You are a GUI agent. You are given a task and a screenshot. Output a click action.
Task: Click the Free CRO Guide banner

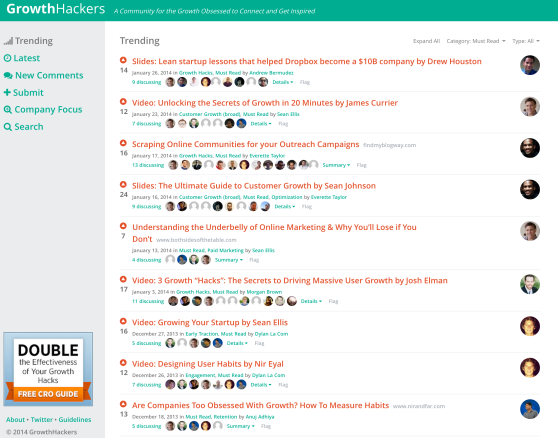[48, 369]
